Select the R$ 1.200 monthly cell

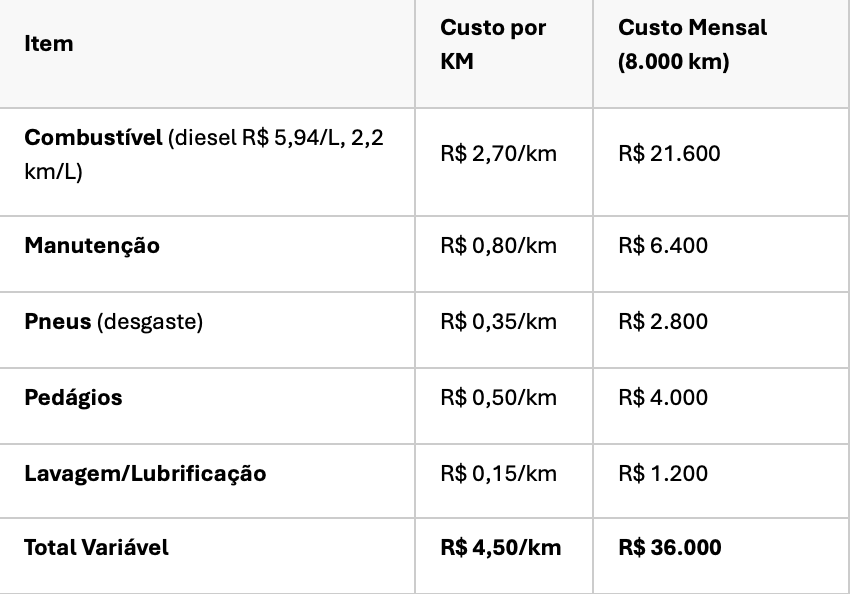pyautogui.click(x=663, y=474)
